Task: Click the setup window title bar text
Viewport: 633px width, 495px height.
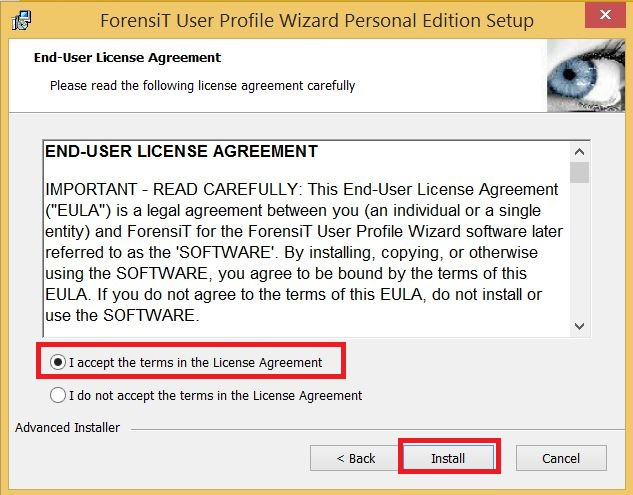Action: (x=317, y=21)
